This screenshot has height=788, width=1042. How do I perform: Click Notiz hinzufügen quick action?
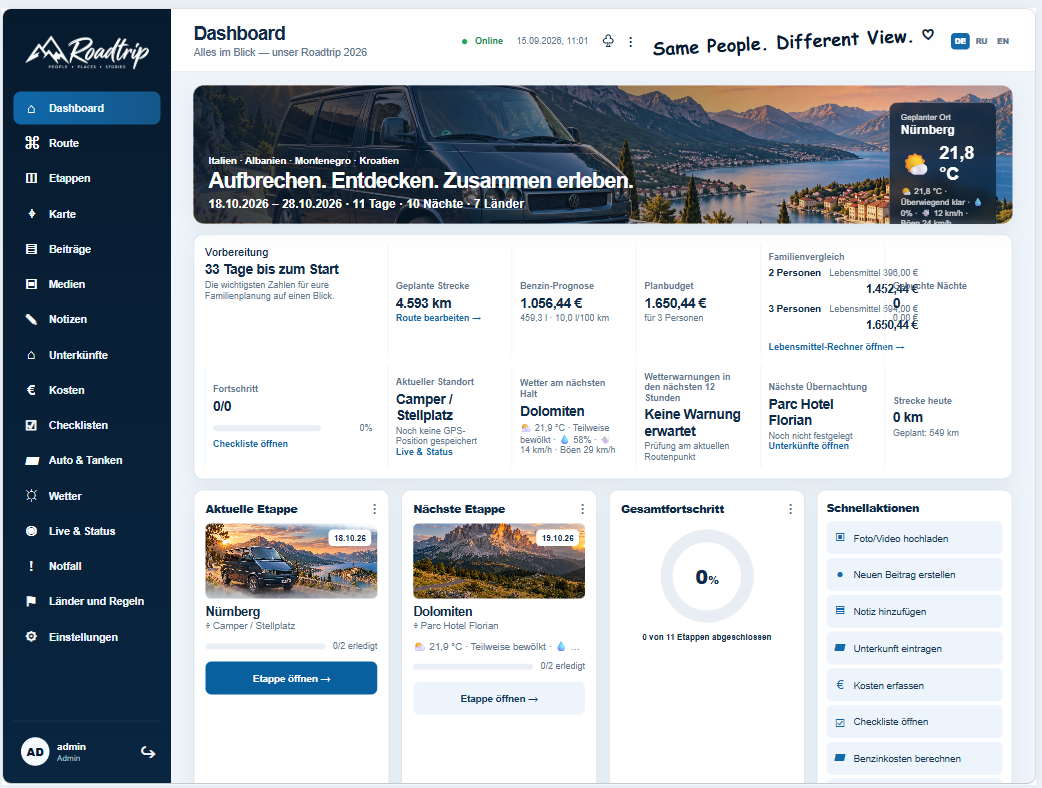[x=914, y=611]
